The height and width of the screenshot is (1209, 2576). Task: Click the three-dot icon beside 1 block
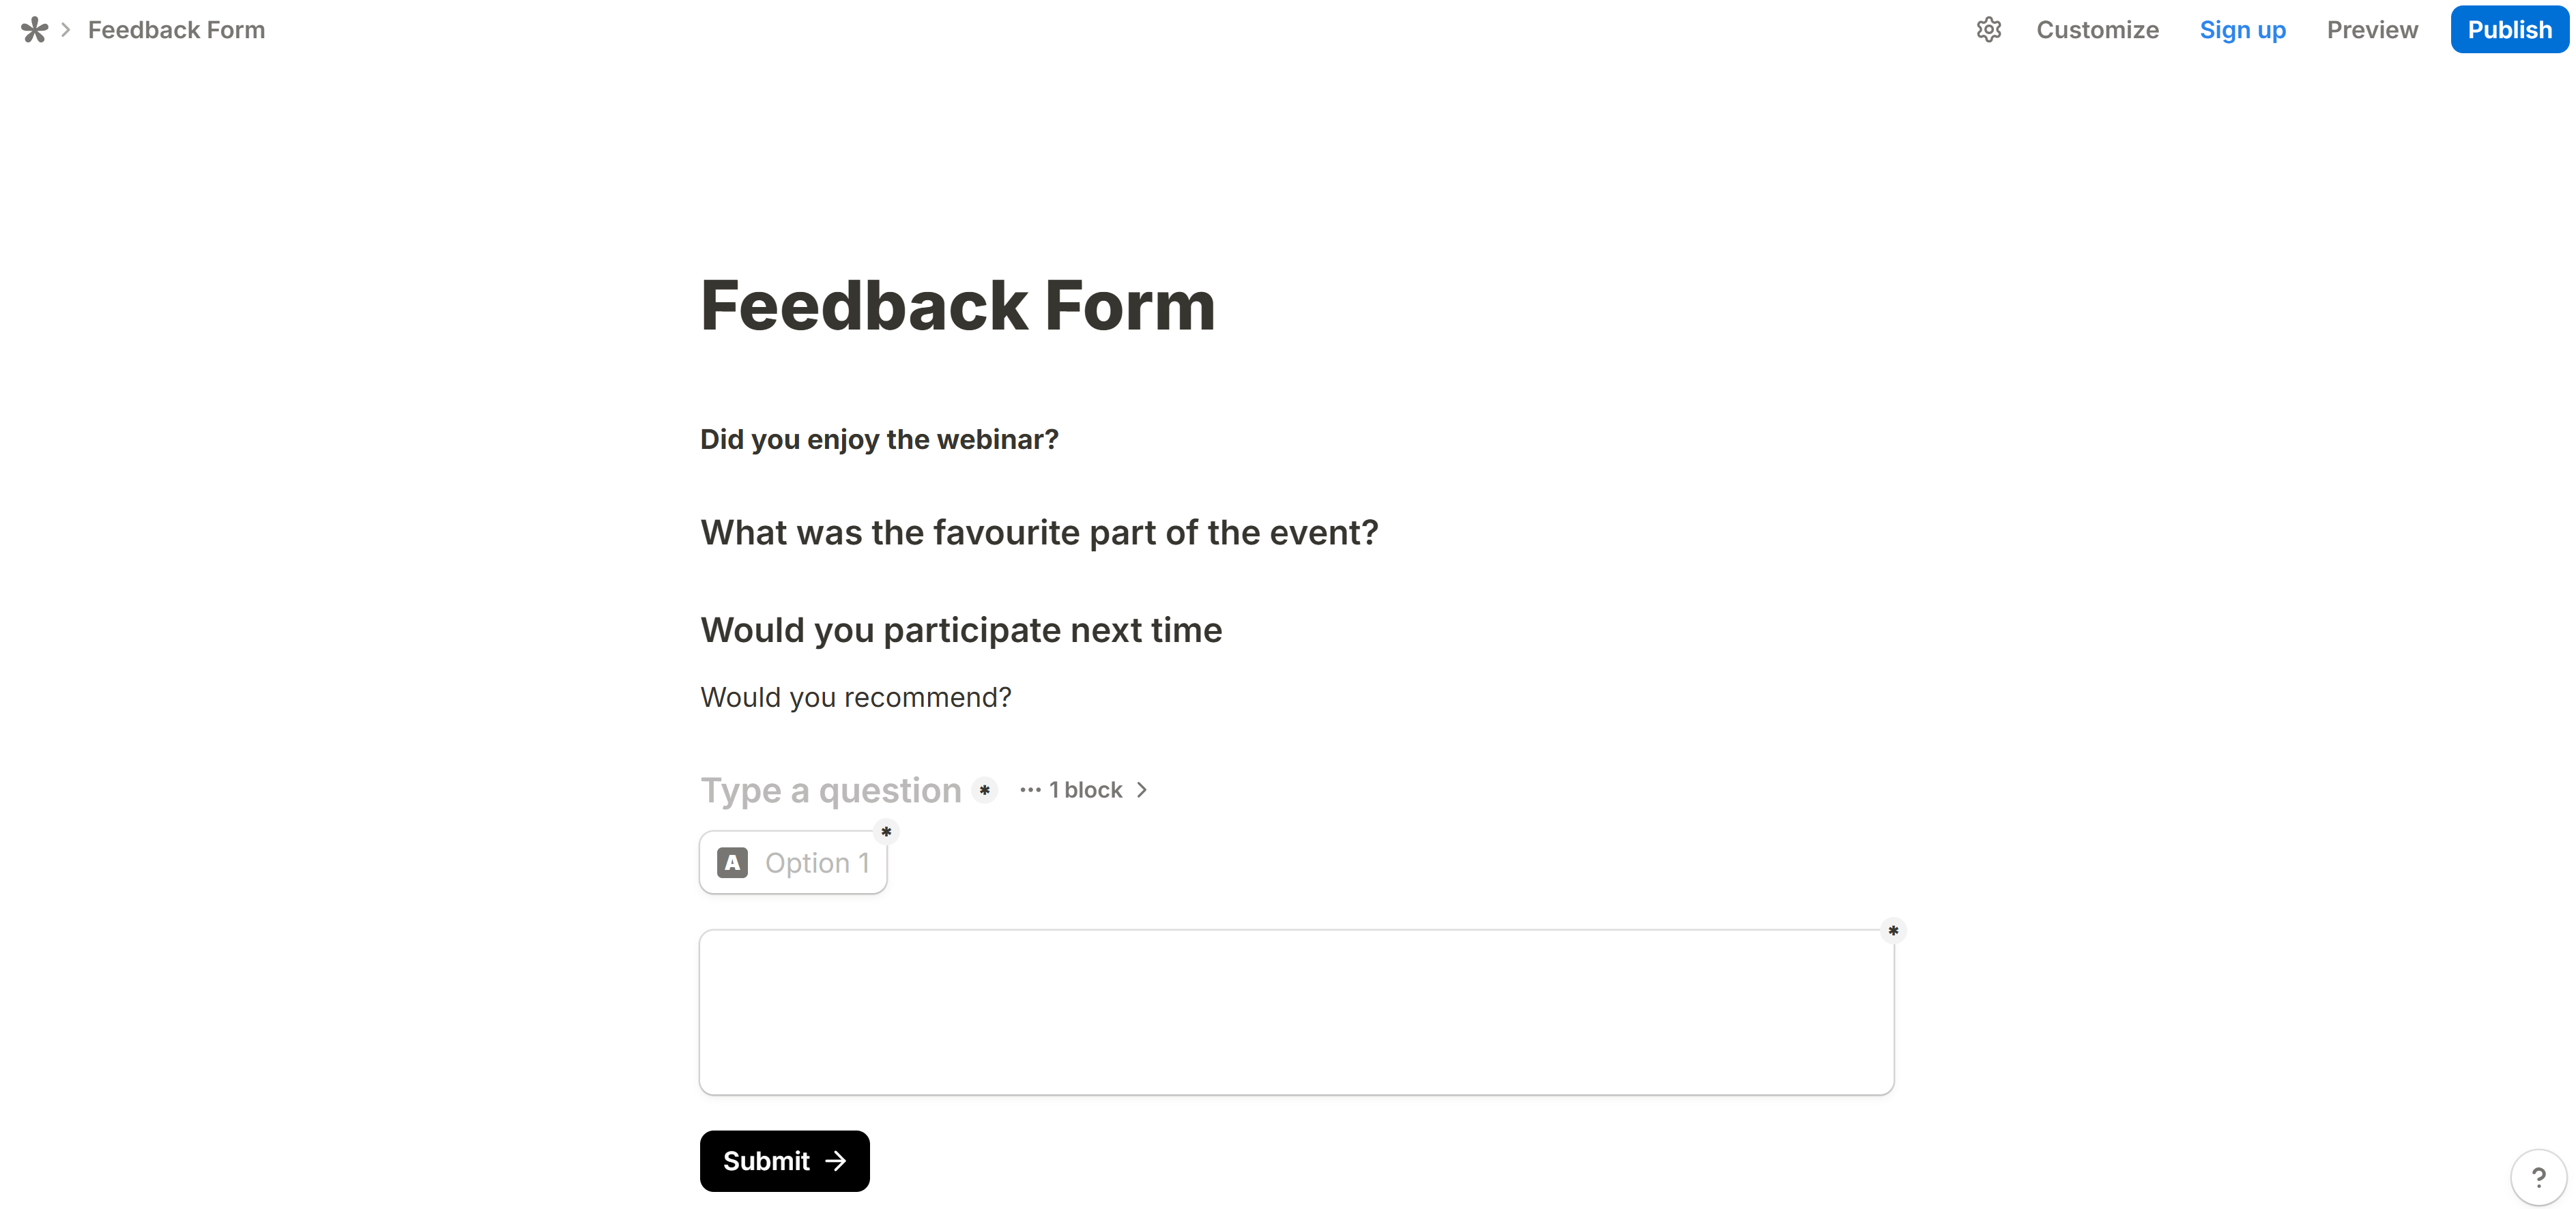click(x=1030, y=790)
